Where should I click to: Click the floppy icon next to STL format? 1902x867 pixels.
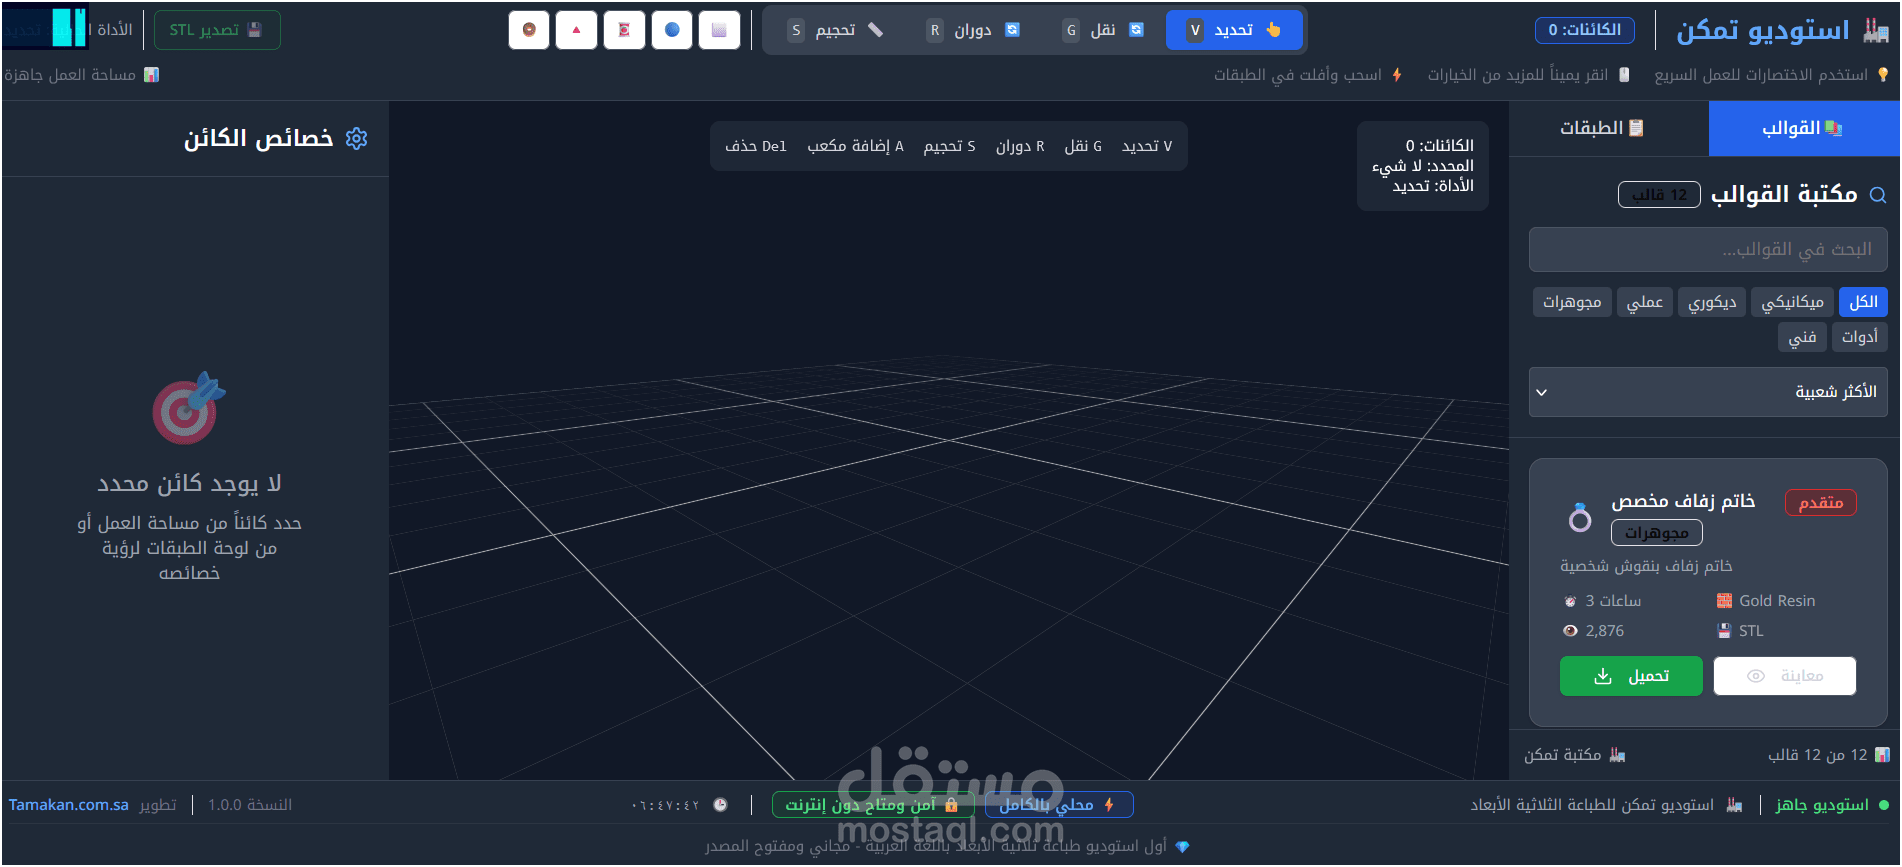1724,631
